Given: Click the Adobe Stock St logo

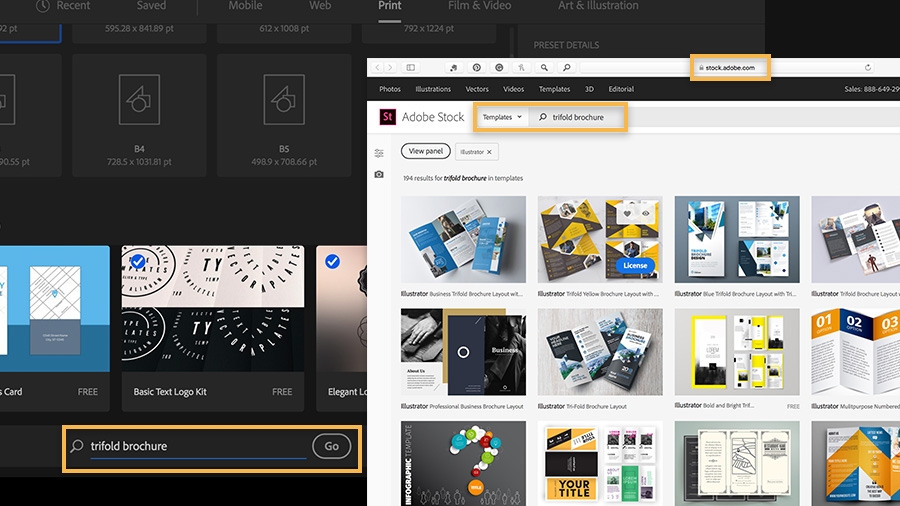Looking at the screenshot, I should (x=387, y=117).
